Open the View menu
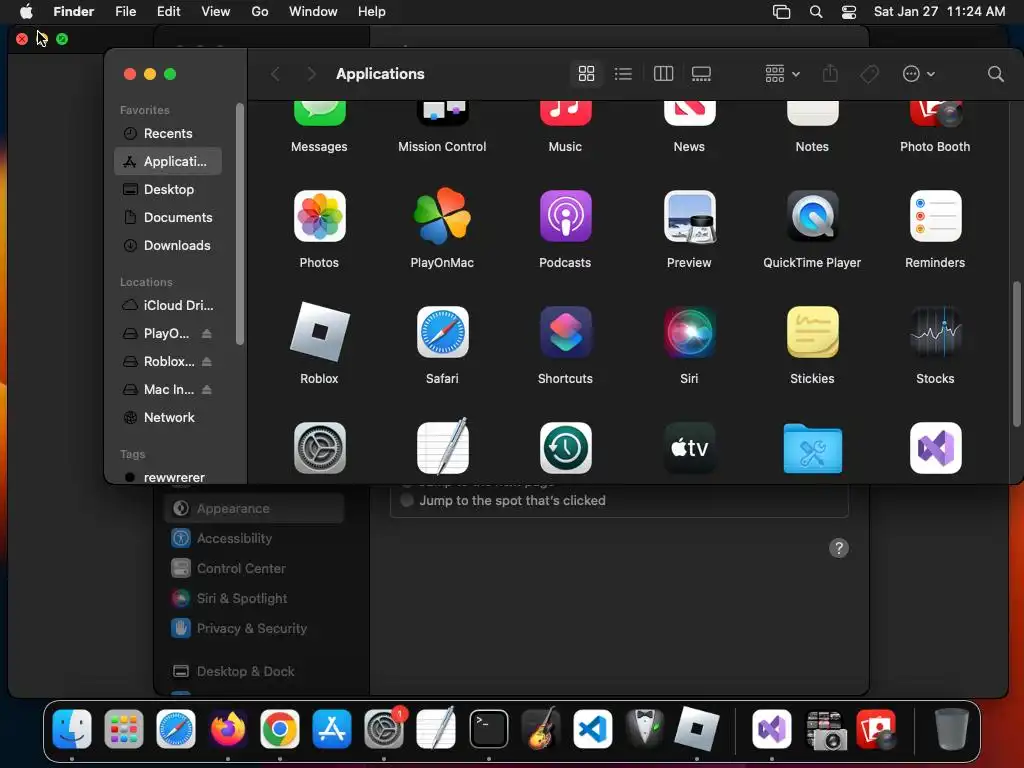 (216, 11)
